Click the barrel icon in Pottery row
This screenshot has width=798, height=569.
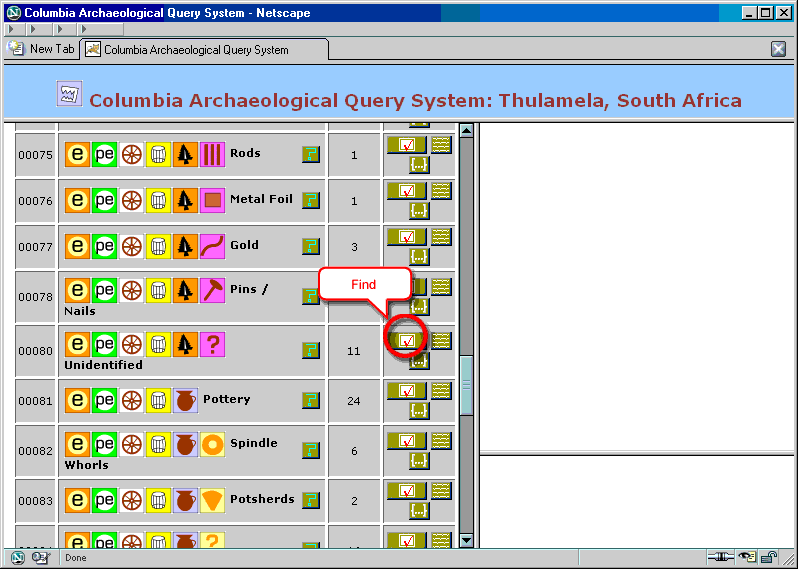(158, 400)
